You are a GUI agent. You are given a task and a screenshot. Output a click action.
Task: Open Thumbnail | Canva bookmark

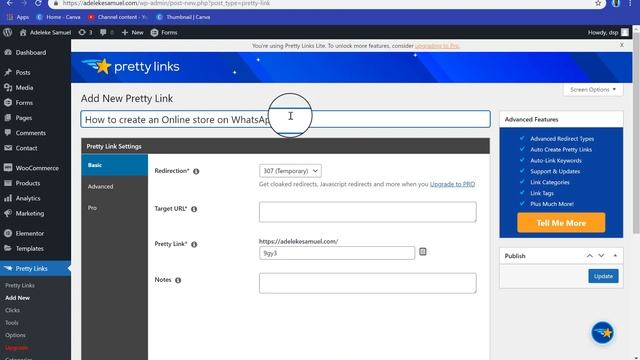183,17
